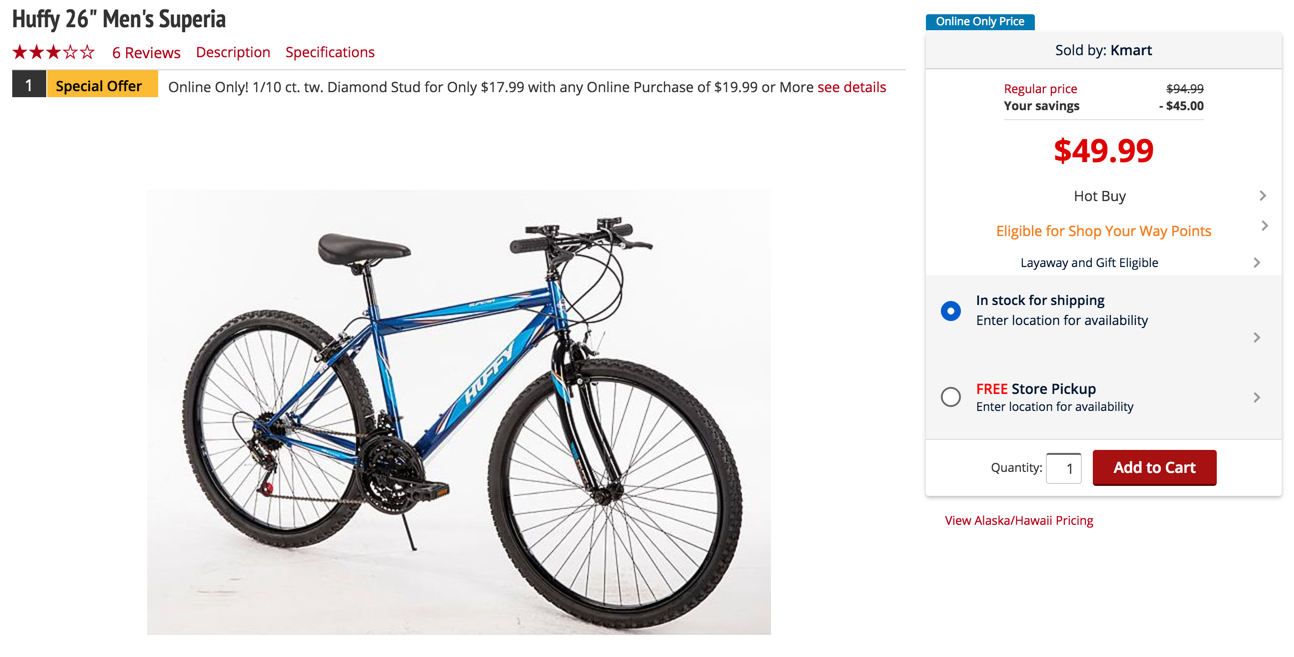Screen dimensions: 1294x657
Task: Expand the Hot Buy details arrow
Action: [x=1262, y=196]
